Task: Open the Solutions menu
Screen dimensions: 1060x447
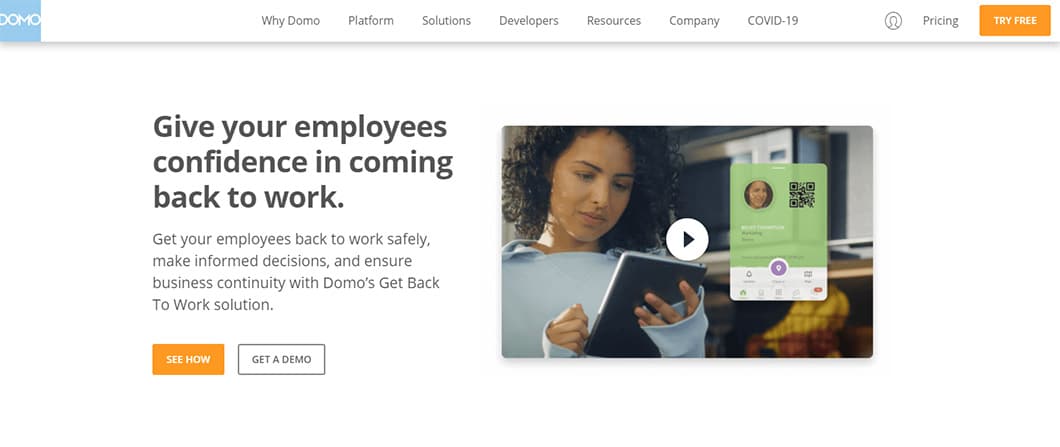Action: point(446,21)
